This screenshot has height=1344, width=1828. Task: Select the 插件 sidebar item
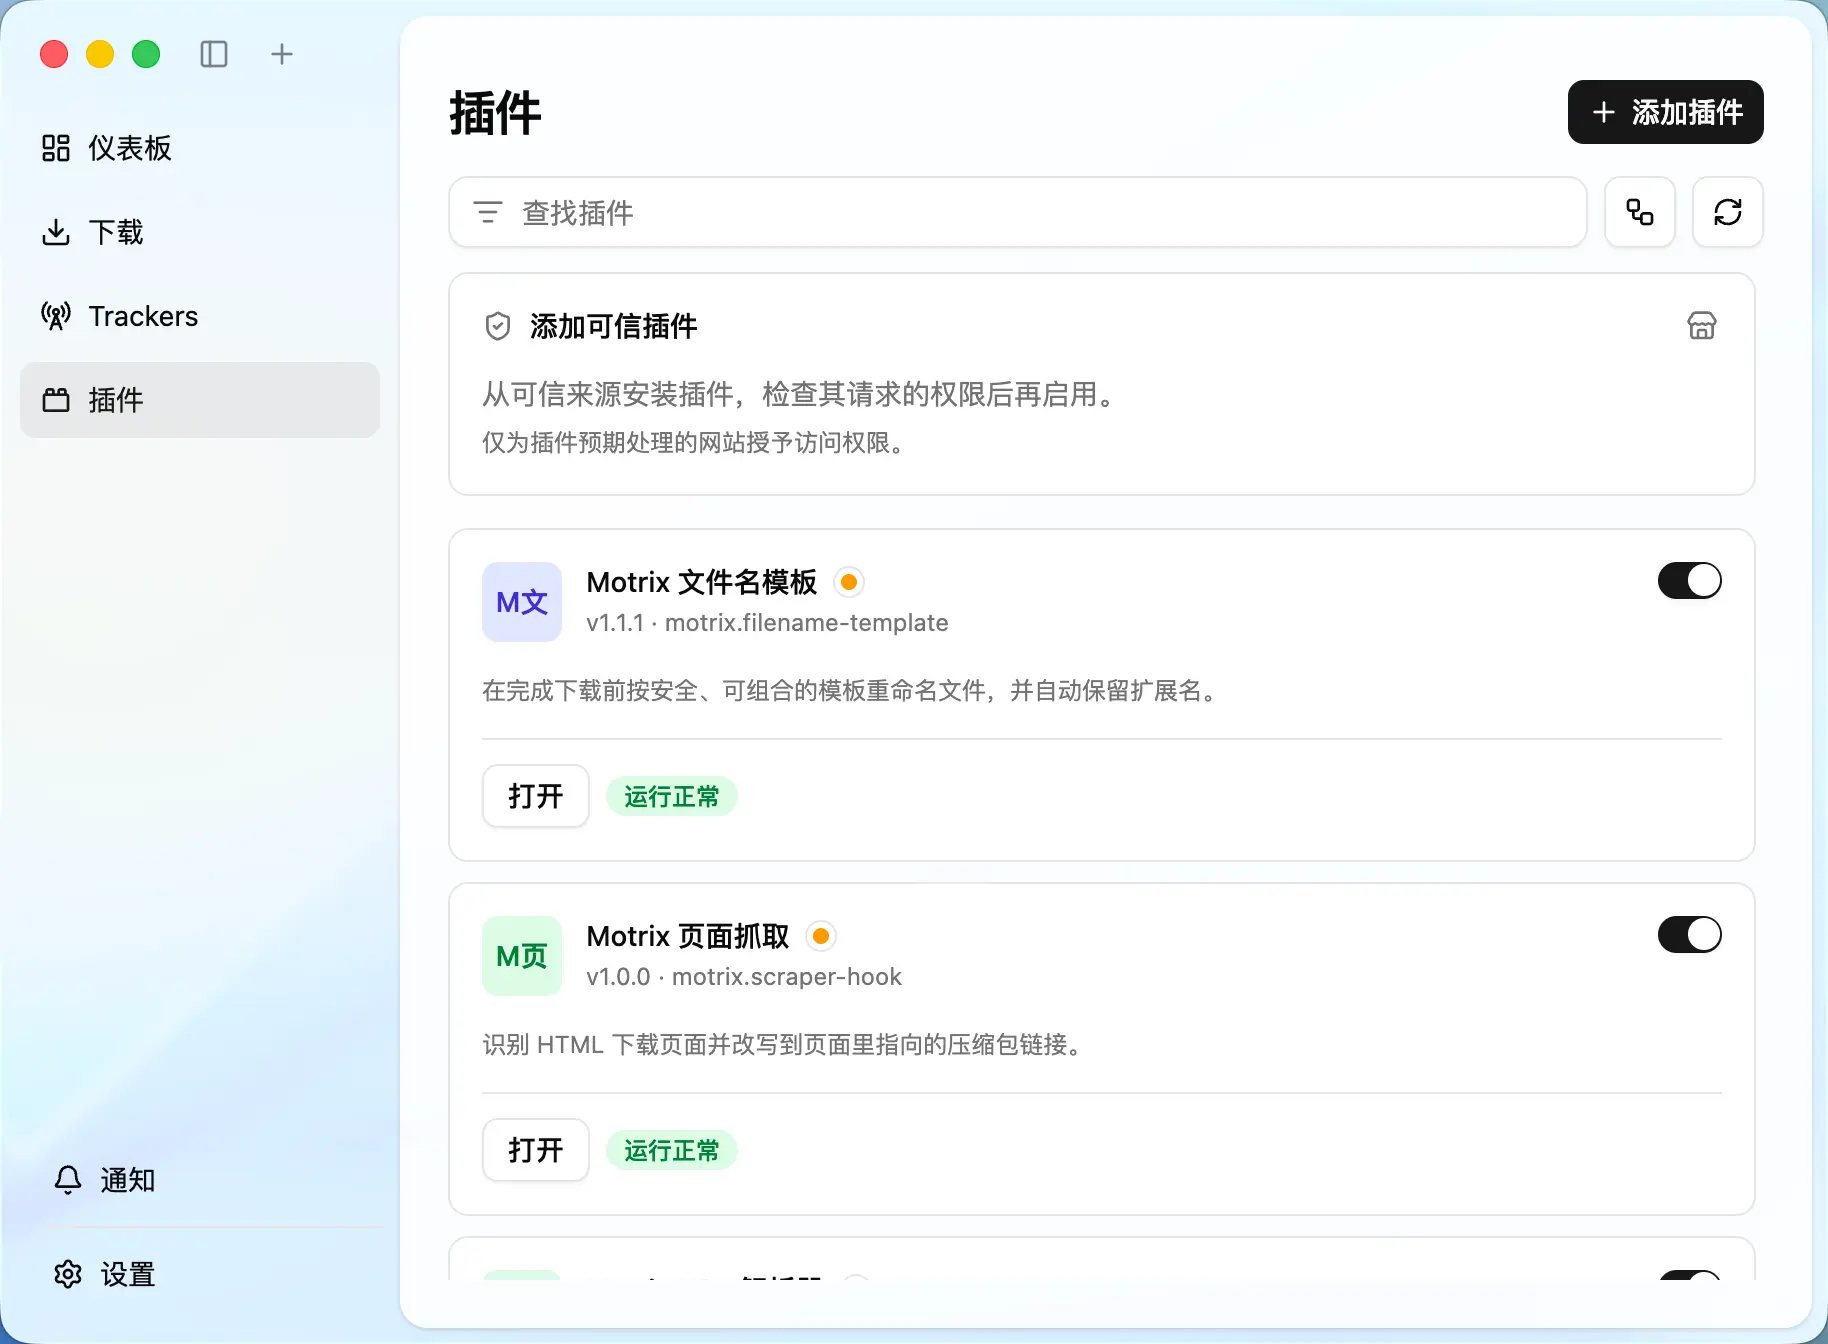pos(200,400)
